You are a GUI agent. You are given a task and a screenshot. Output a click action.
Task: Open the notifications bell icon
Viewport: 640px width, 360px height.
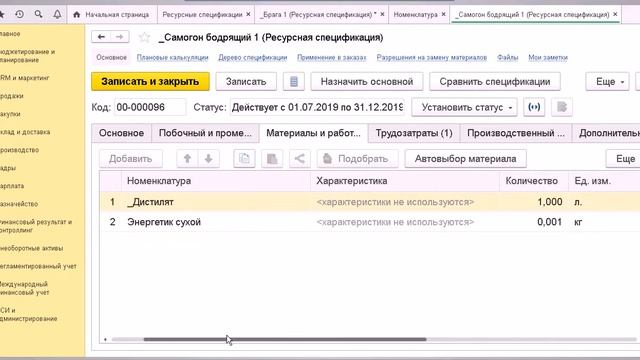point(57,14)
